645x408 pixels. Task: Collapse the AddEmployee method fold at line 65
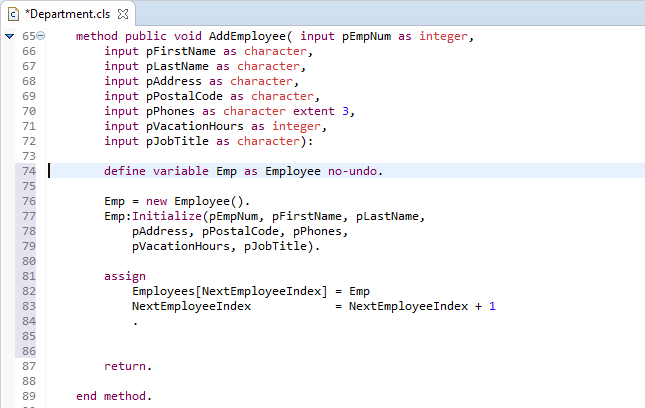(x=40, y=36)
